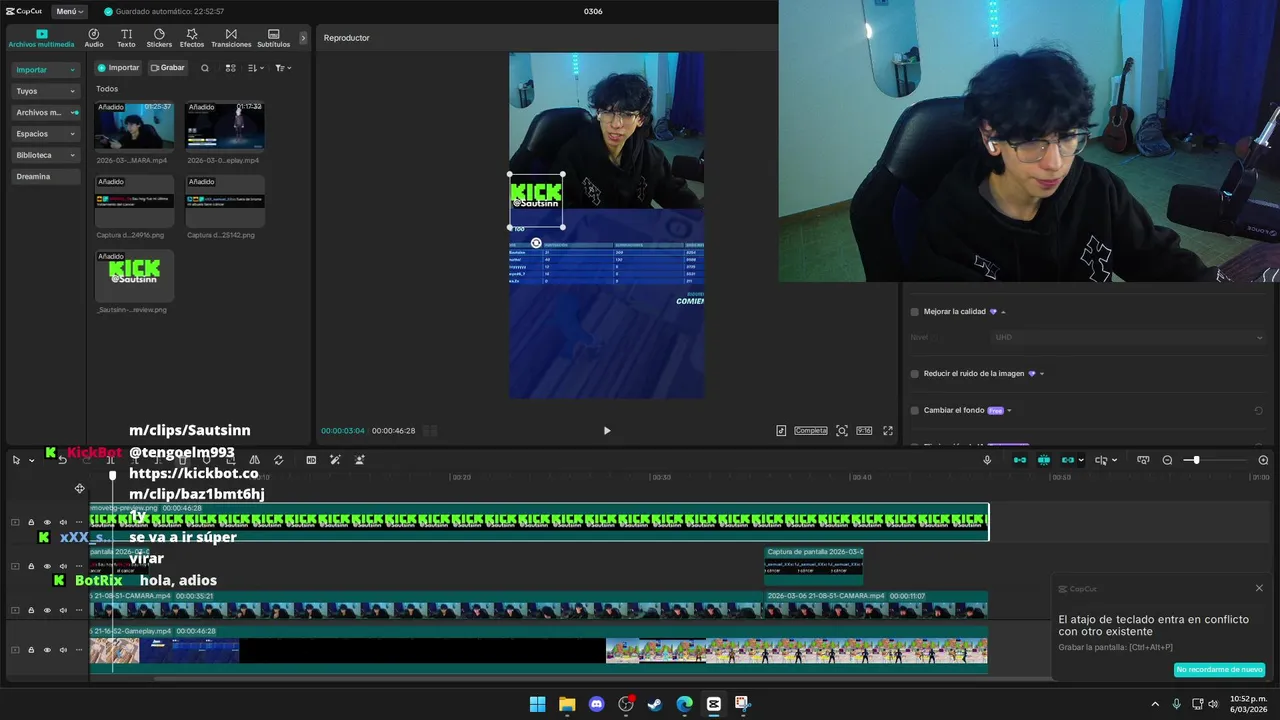The height and width of the screenshot is (720, 1280).
Task: Open the media sort order dropdown
Action: (x=256, y=68)
